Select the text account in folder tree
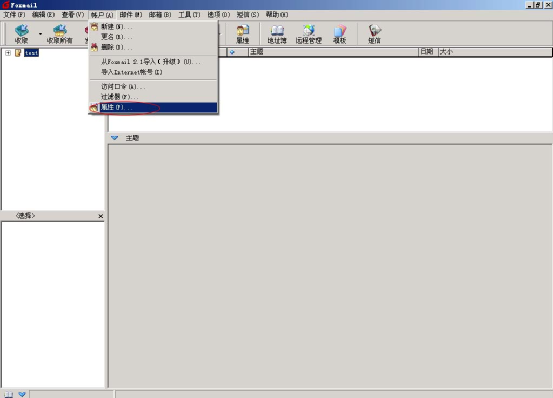The height and width of the screenshot is (398, 553). click(31, 53)
